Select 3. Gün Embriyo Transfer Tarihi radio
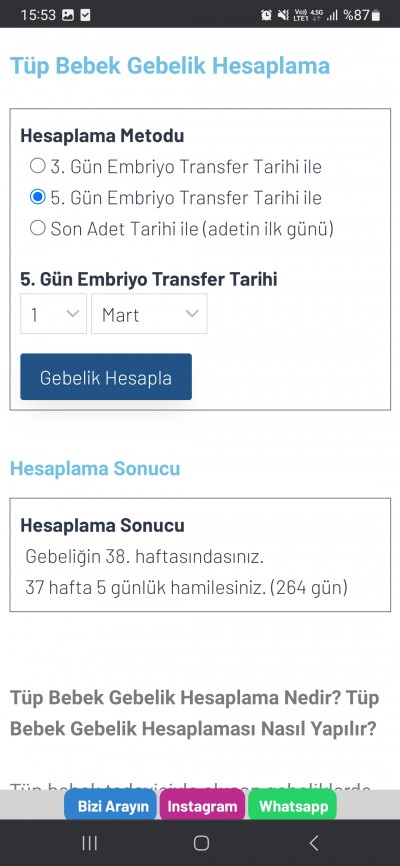 38,166
